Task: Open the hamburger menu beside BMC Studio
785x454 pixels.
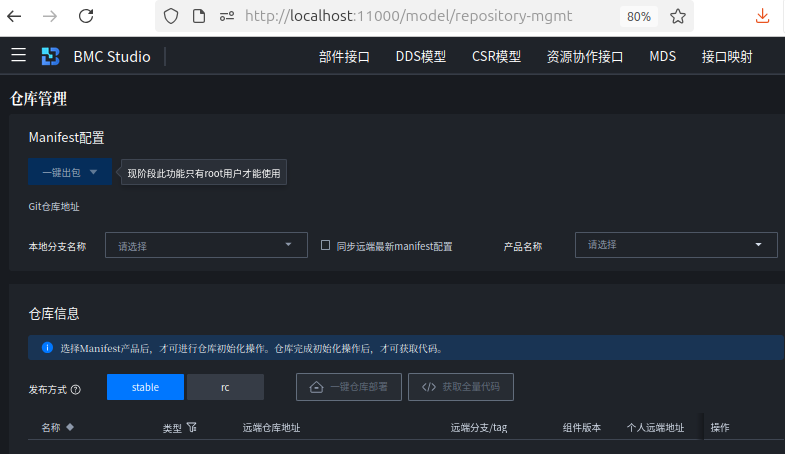Action: [18, 56]
